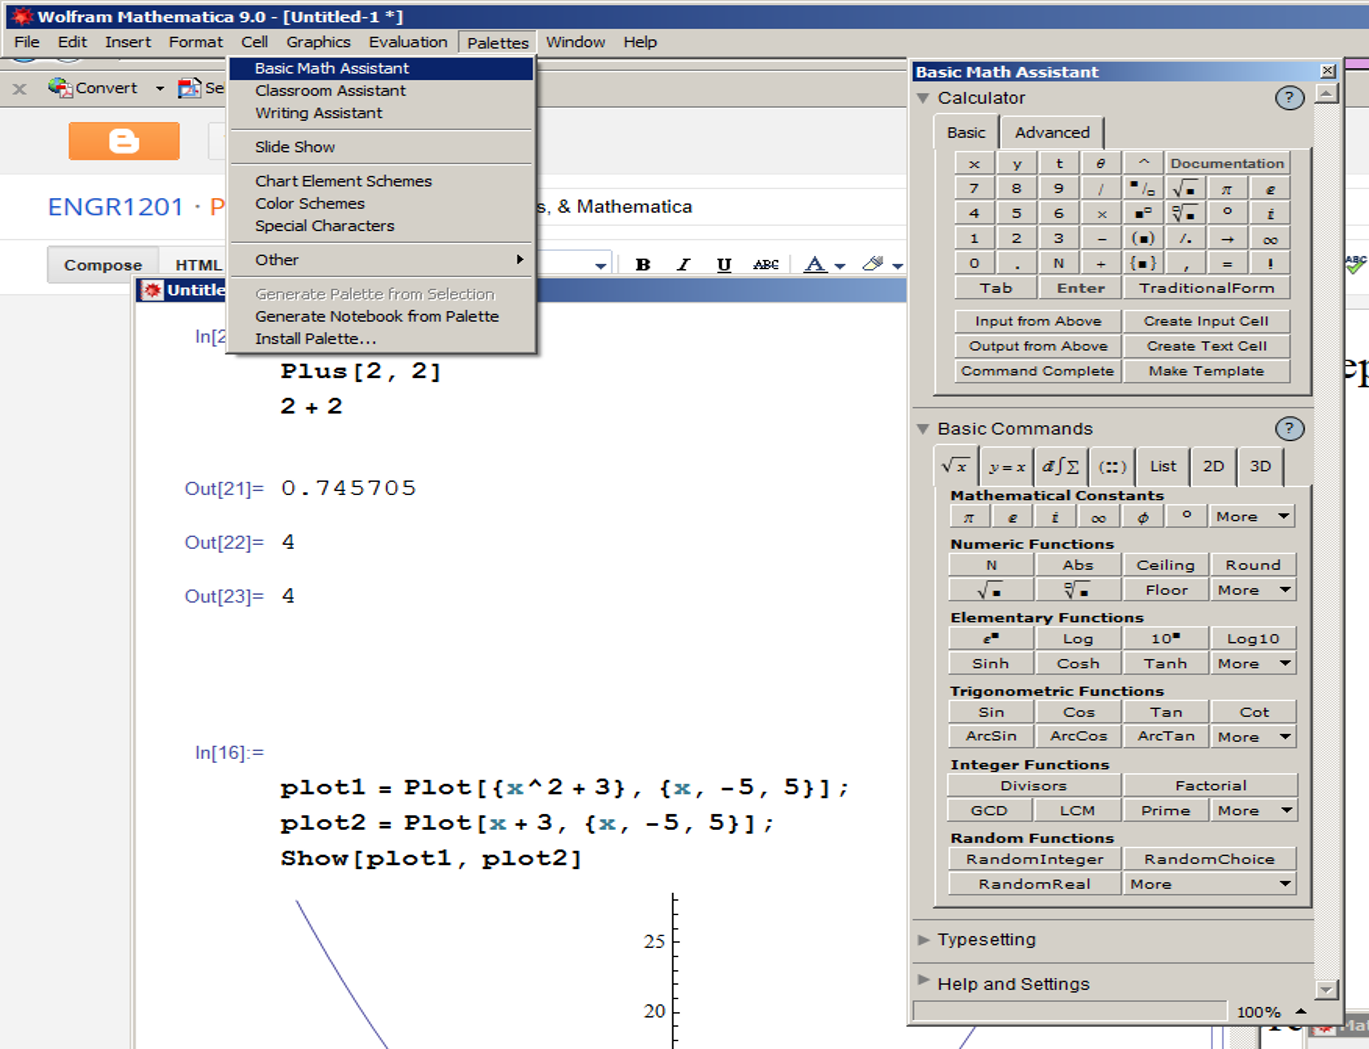Open the Evaluation menu in menu bar
The image size is (1369, 1049).
click(408, 42)
